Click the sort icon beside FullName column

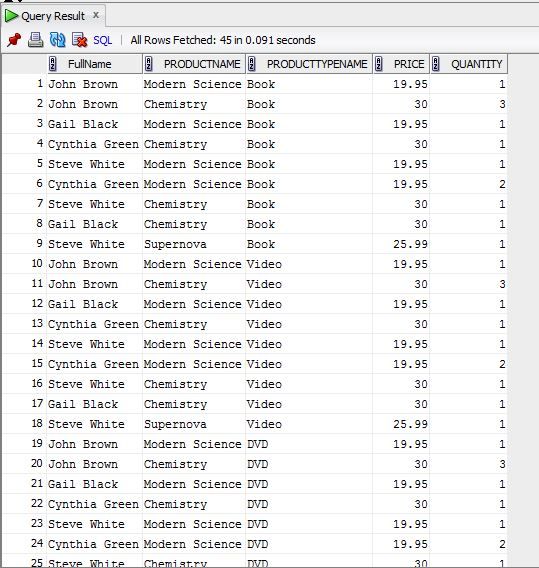(x=53, y=64)
